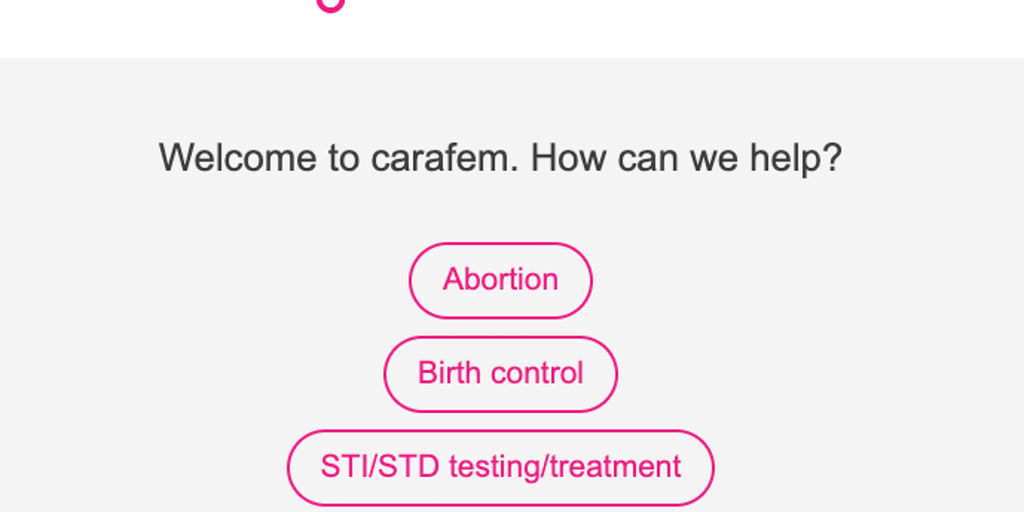Click the "How can we help?" question text
The width and height of the screenshot is (1024, 512).
coord(686,158)
